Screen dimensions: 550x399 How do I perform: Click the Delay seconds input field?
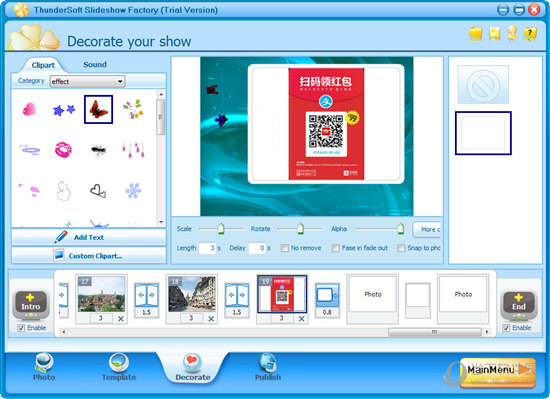point(257,248)
